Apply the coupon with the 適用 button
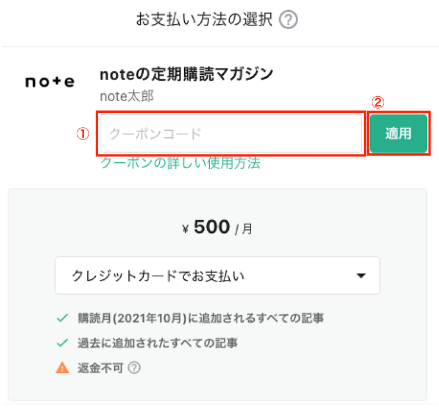 click(x=398, y=133)
